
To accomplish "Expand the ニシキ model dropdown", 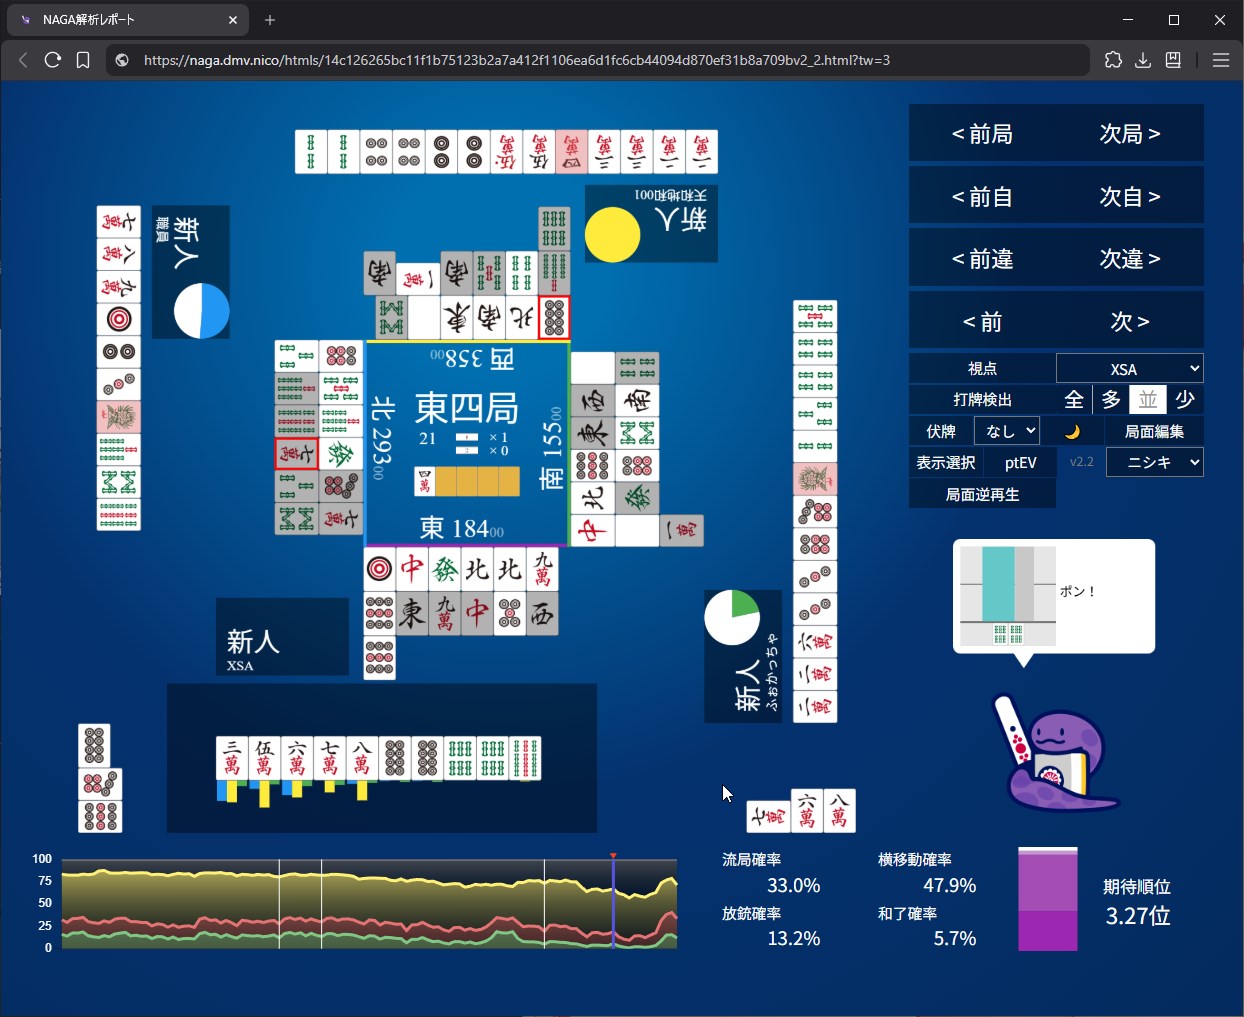I will 1154,462.
